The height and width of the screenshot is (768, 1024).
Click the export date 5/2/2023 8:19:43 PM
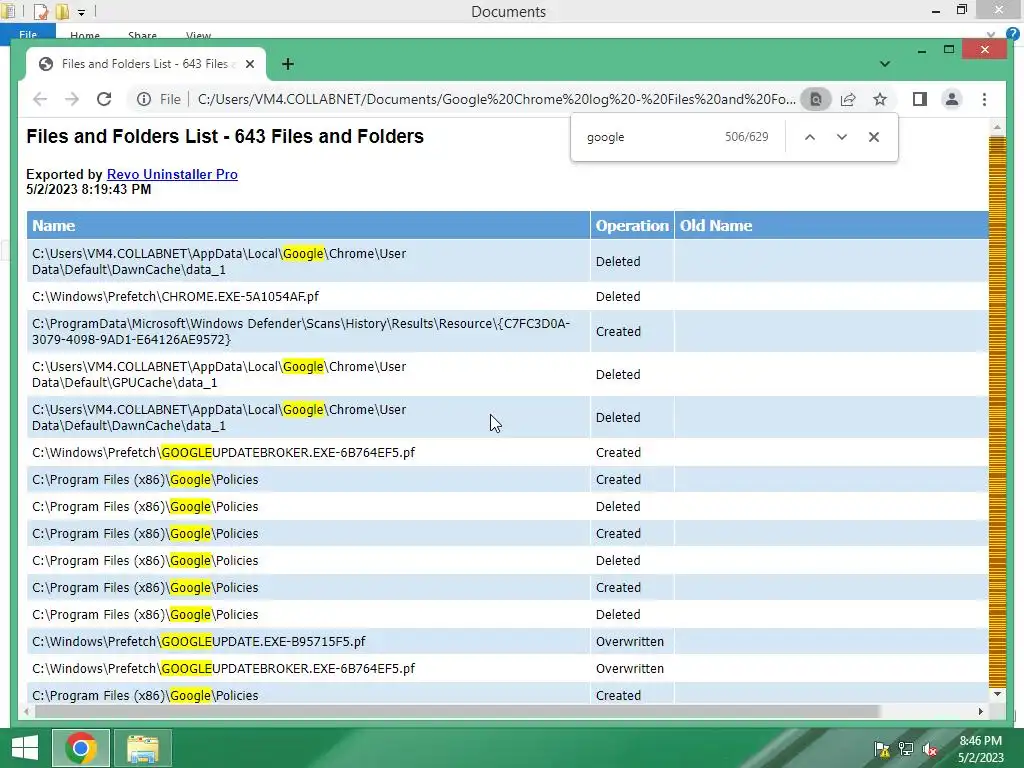[x=89, y=189]
